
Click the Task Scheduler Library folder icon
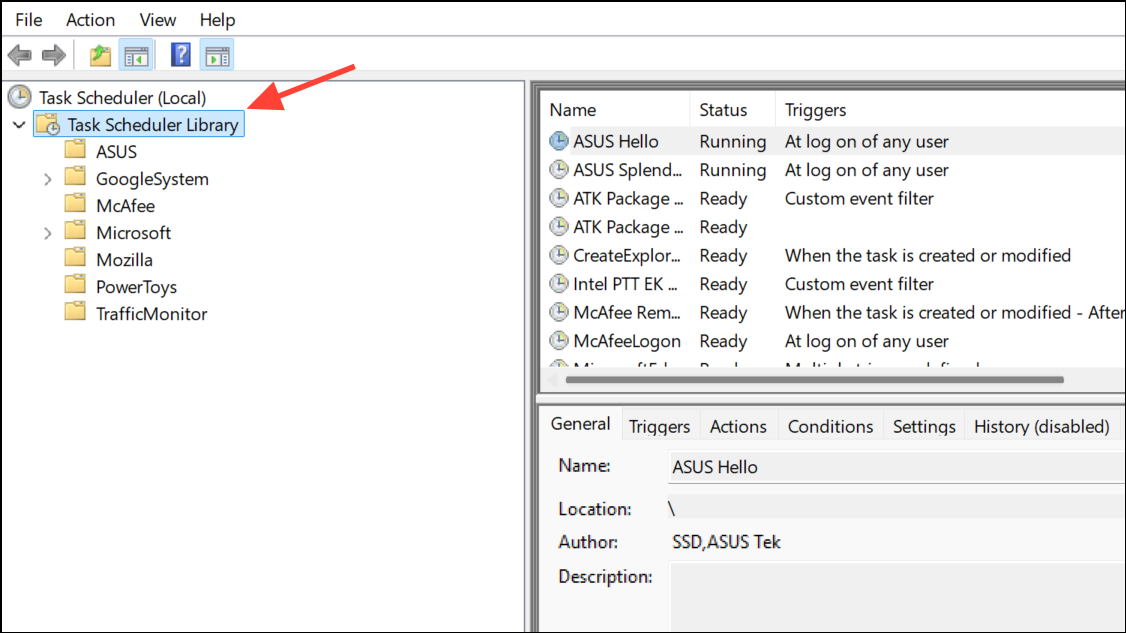(x=49, y=124)
